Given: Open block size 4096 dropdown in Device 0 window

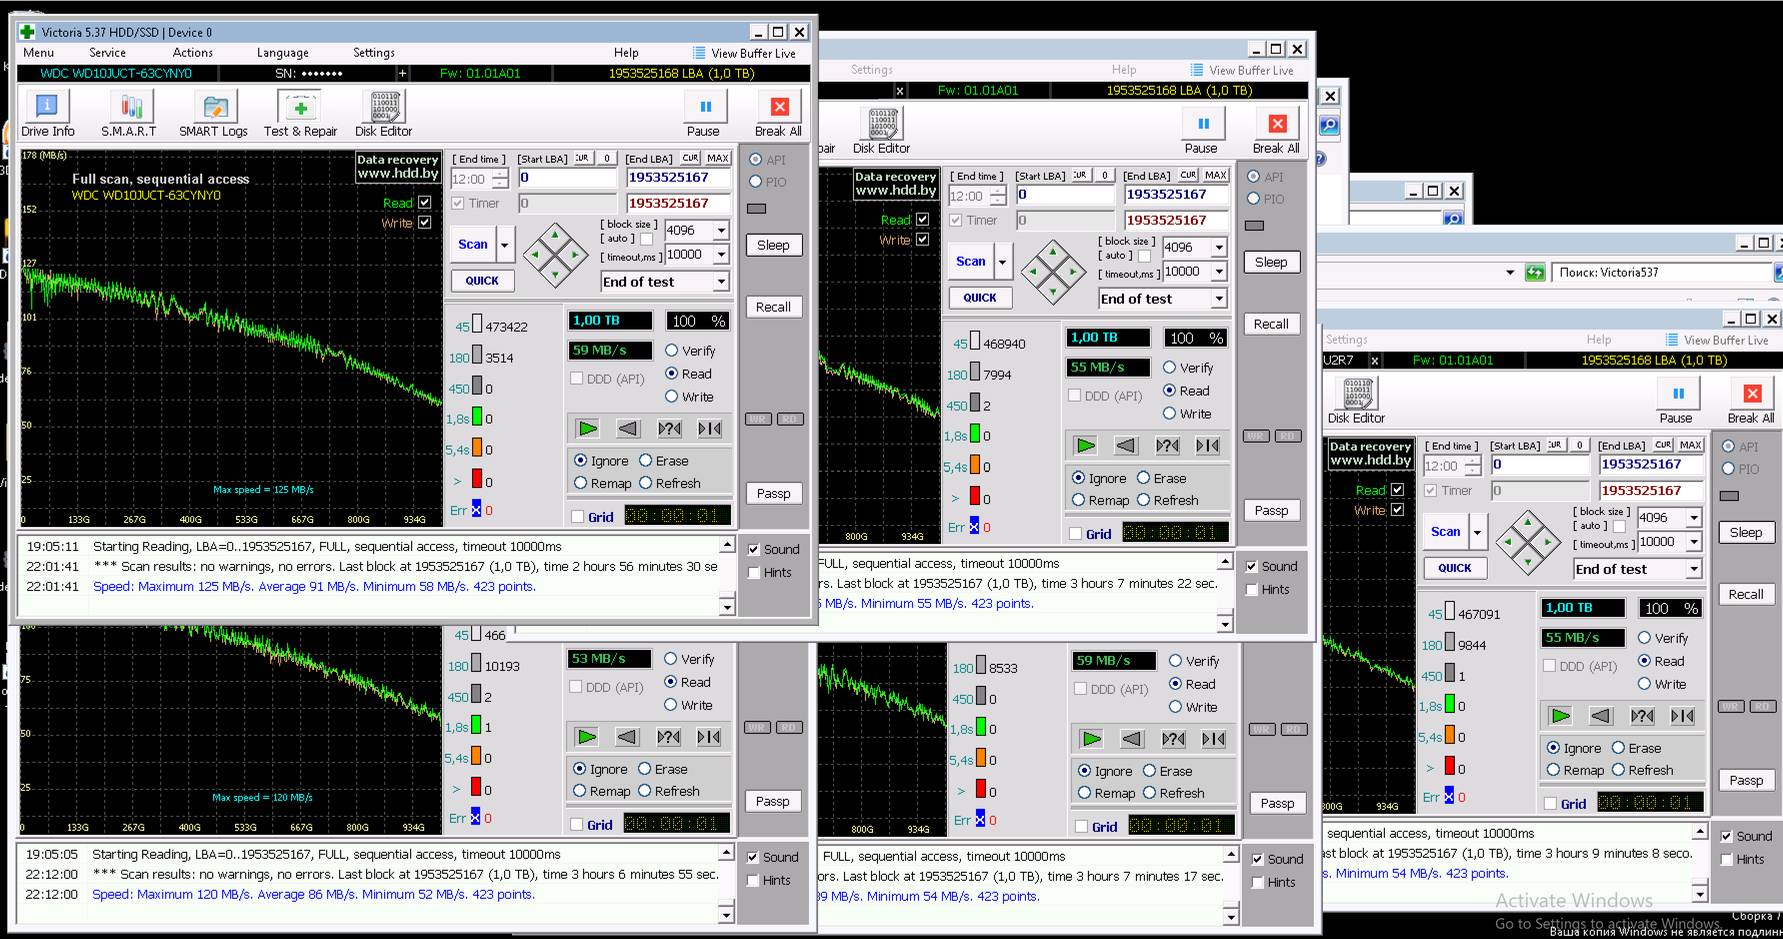Looking at the screenshot, I should [x=720, y=231].
